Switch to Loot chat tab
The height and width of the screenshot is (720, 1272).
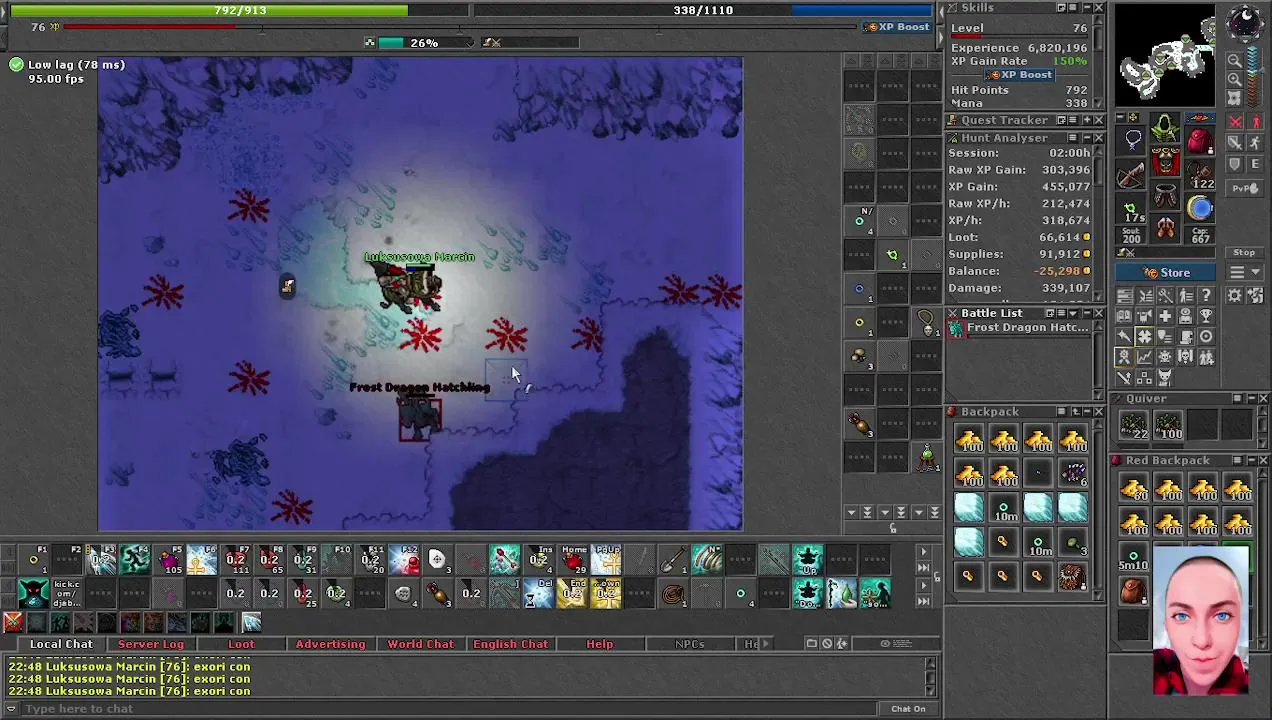point(241,644)
